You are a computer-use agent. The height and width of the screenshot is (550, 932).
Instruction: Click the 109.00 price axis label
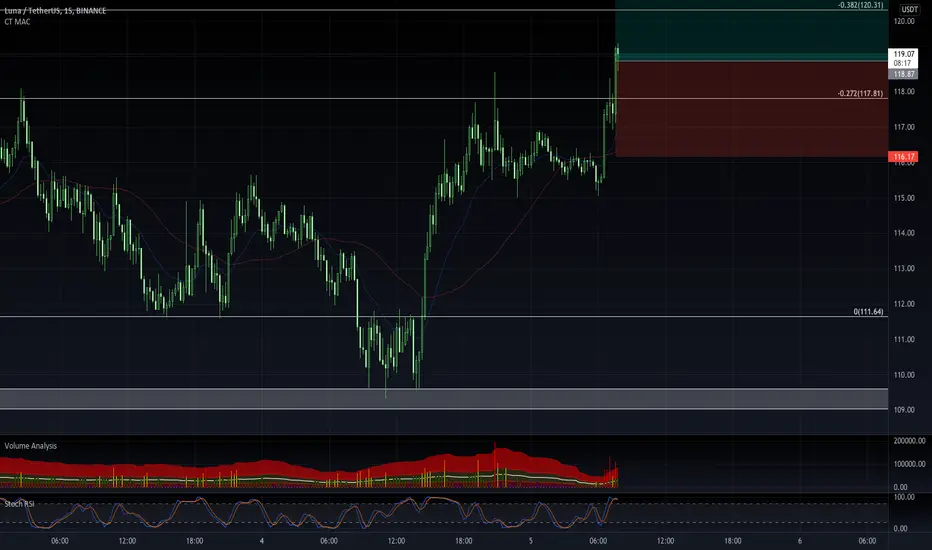click(x=904, y=410)
